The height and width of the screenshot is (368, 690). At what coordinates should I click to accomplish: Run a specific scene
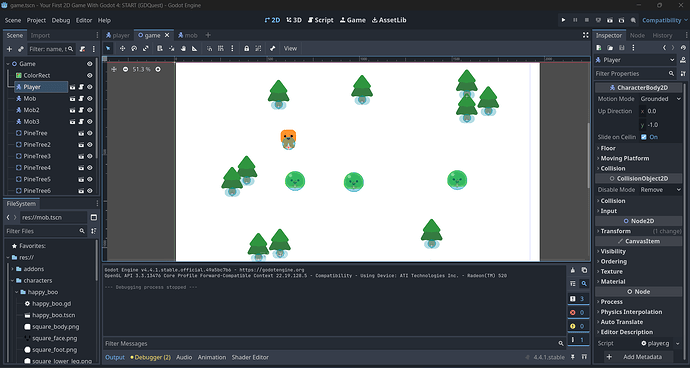click(x=621, y=20)
